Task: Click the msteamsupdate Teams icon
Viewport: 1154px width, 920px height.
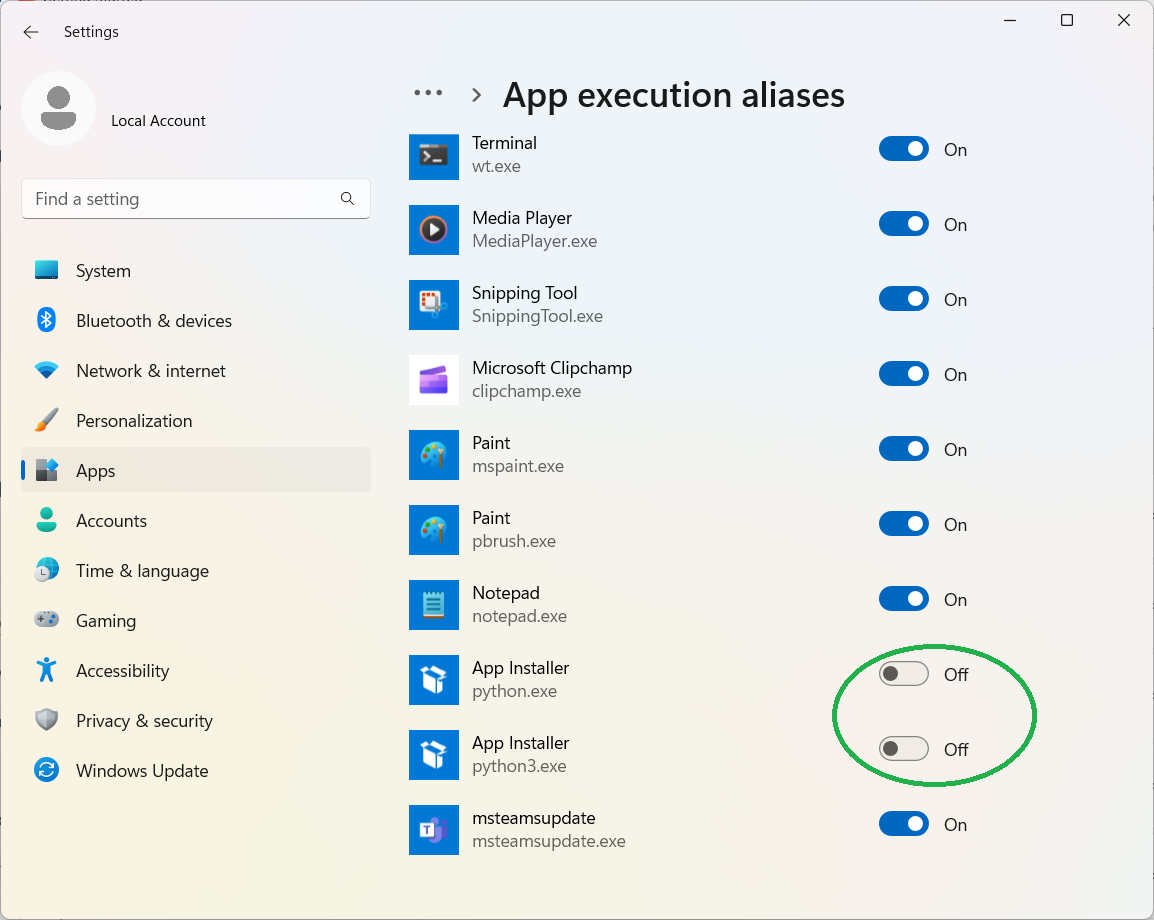Action: point(434,830)
